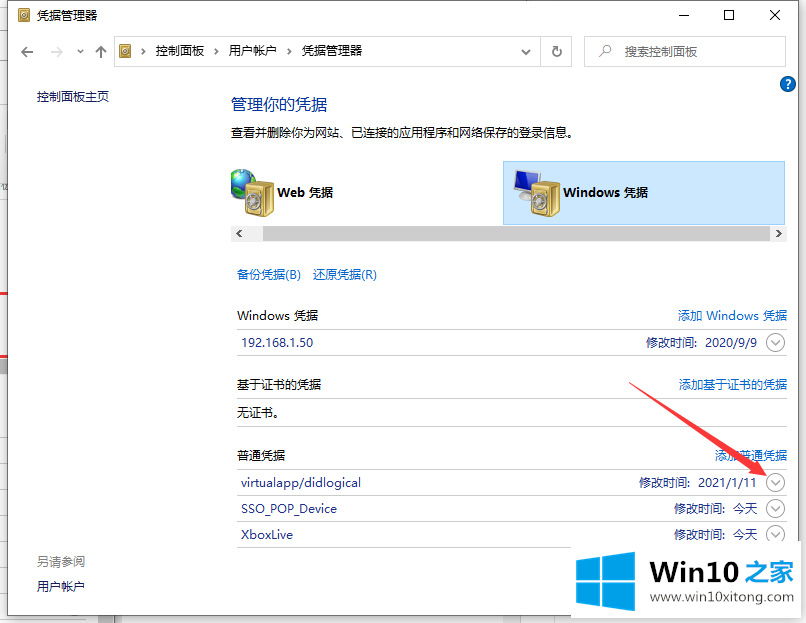The height and width of the screenshot is (623, 806).
Task: Click the Web credentials globe vault icon
Action: pyautogui.click(x=252, y=193)
